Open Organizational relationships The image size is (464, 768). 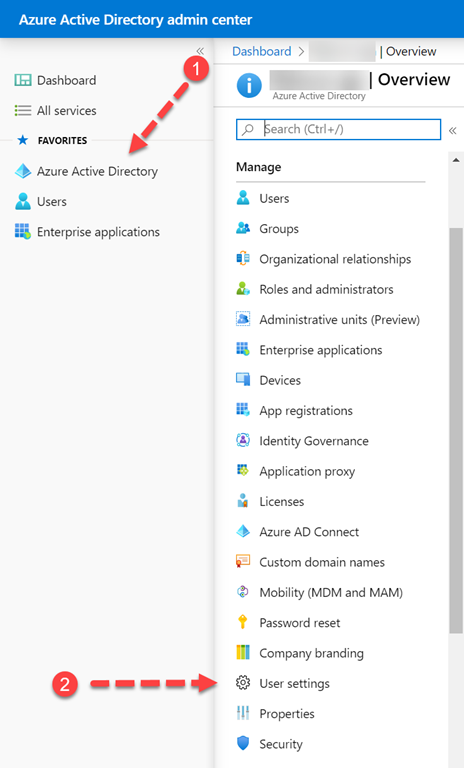tap(335, 259)
